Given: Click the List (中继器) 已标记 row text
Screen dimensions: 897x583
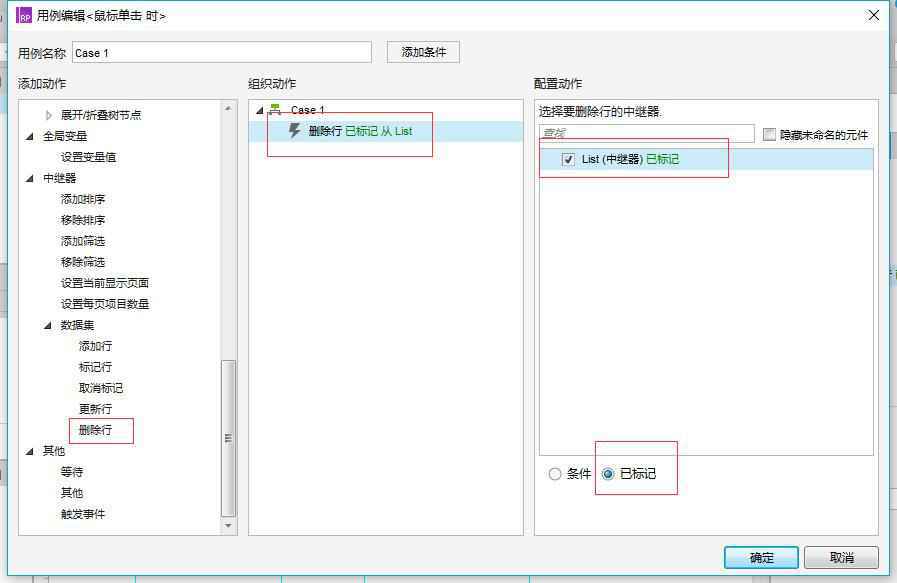Looking at the screenshot, I should [x=630, y=160].
